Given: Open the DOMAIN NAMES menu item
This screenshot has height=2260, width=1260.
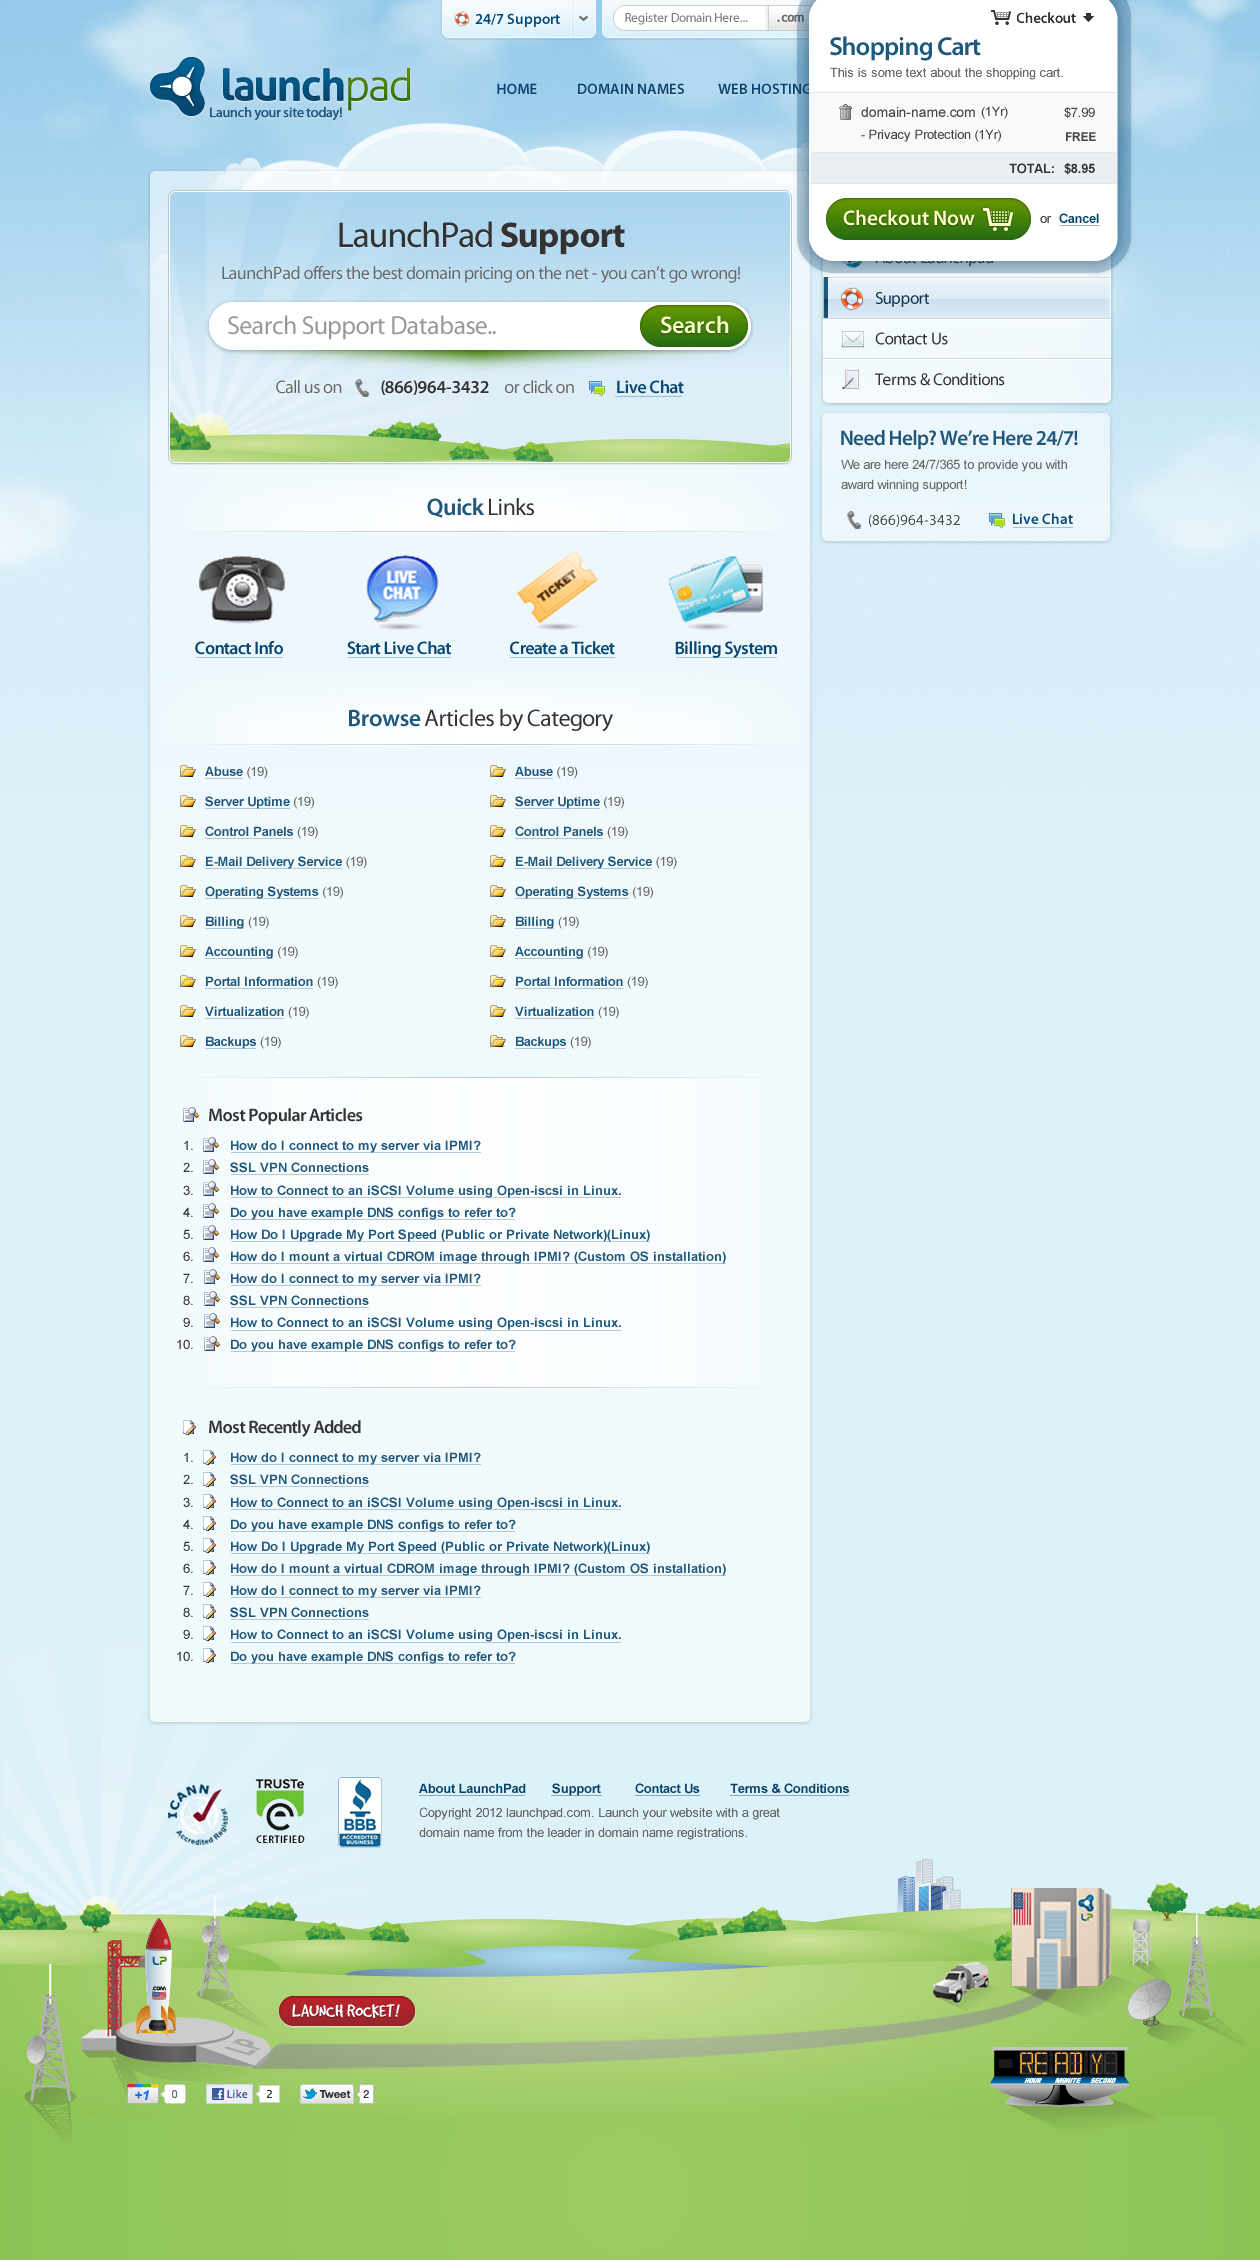Looking at the screenshot, I should coord(631,89).
